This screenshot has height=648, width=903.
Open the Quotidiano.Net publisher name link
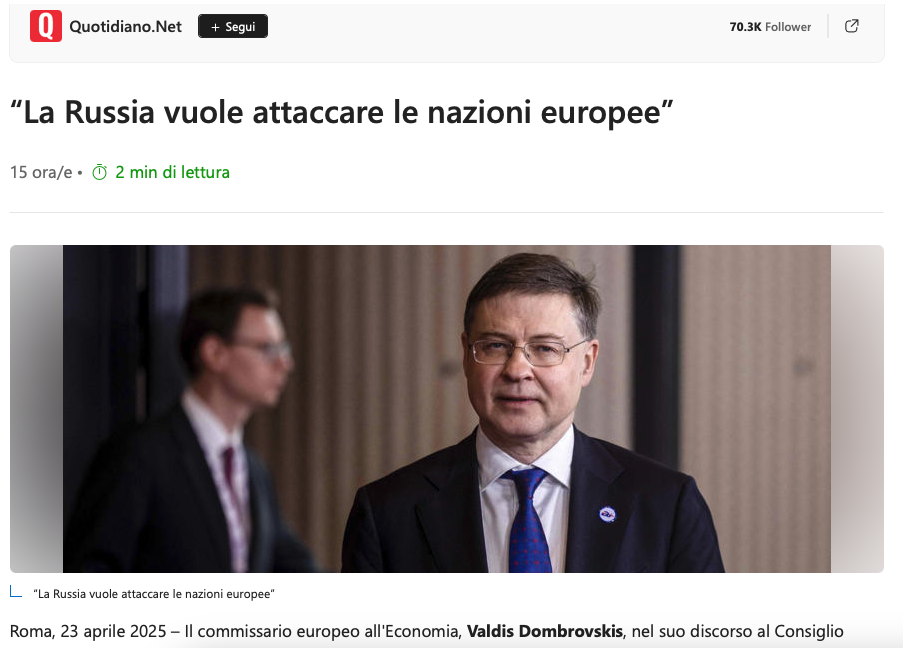(126, 26)
